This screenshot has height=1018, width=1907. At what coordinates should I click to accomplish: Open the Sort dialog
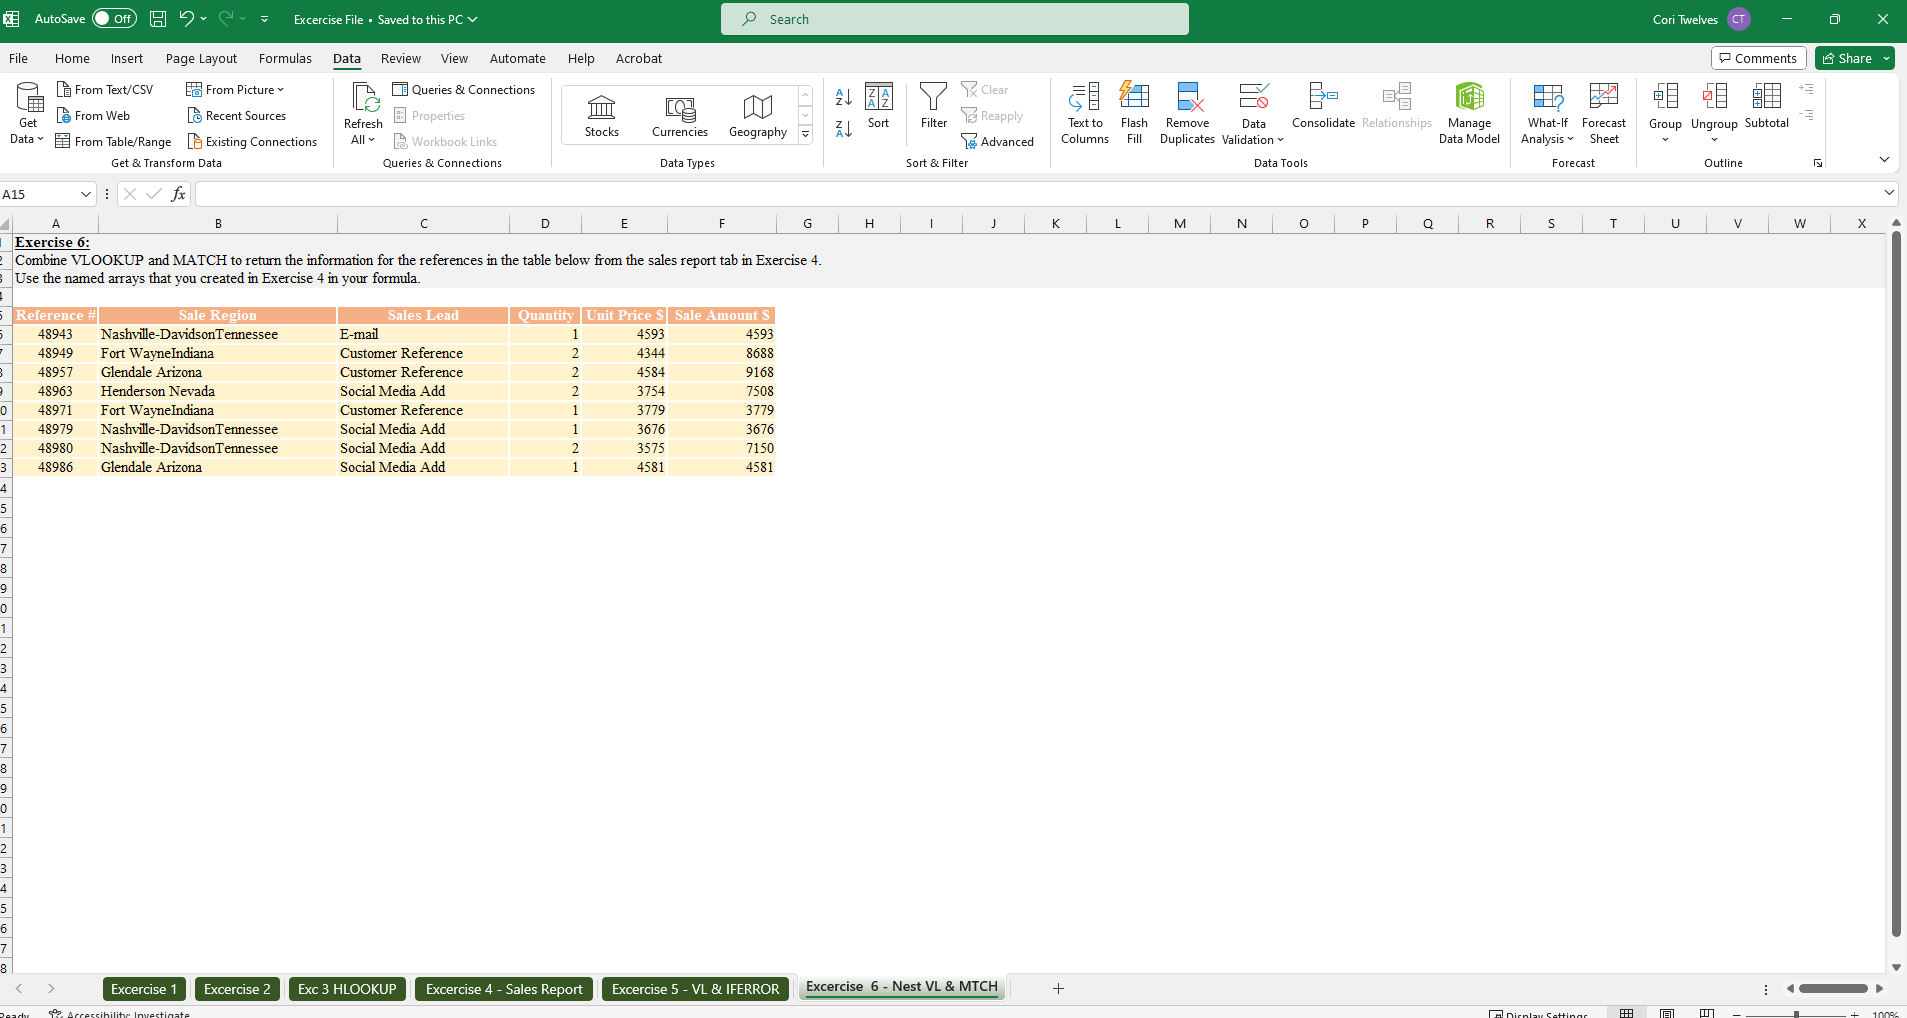pos(879,107)
